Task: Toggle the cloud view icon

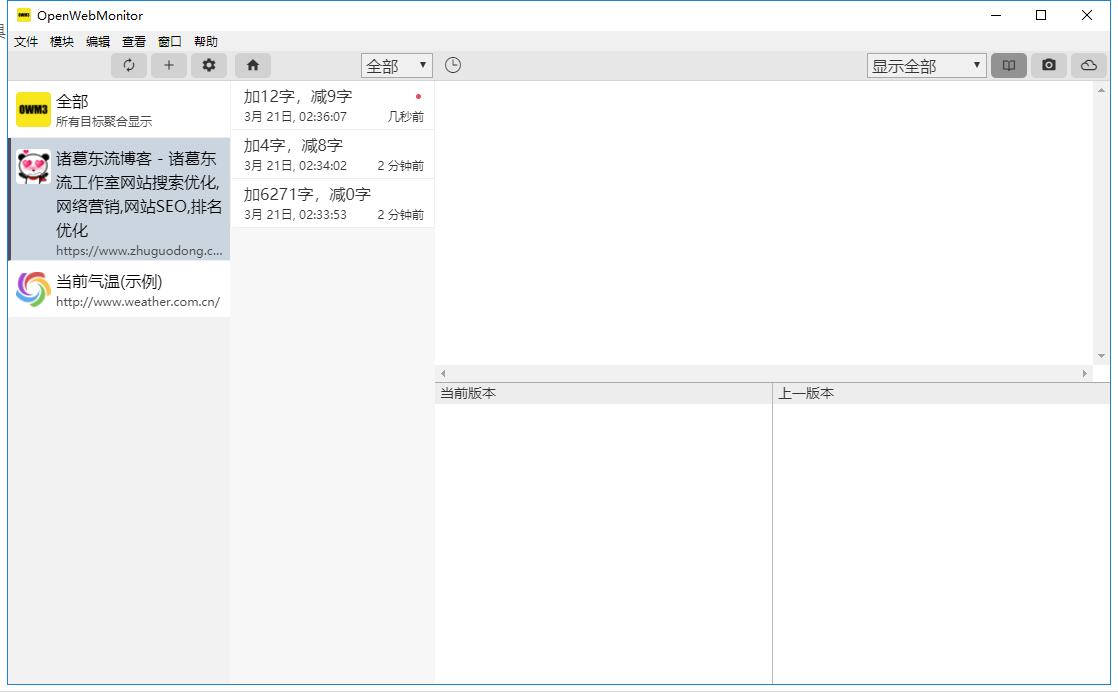Action: click(x=1088, y=65)
